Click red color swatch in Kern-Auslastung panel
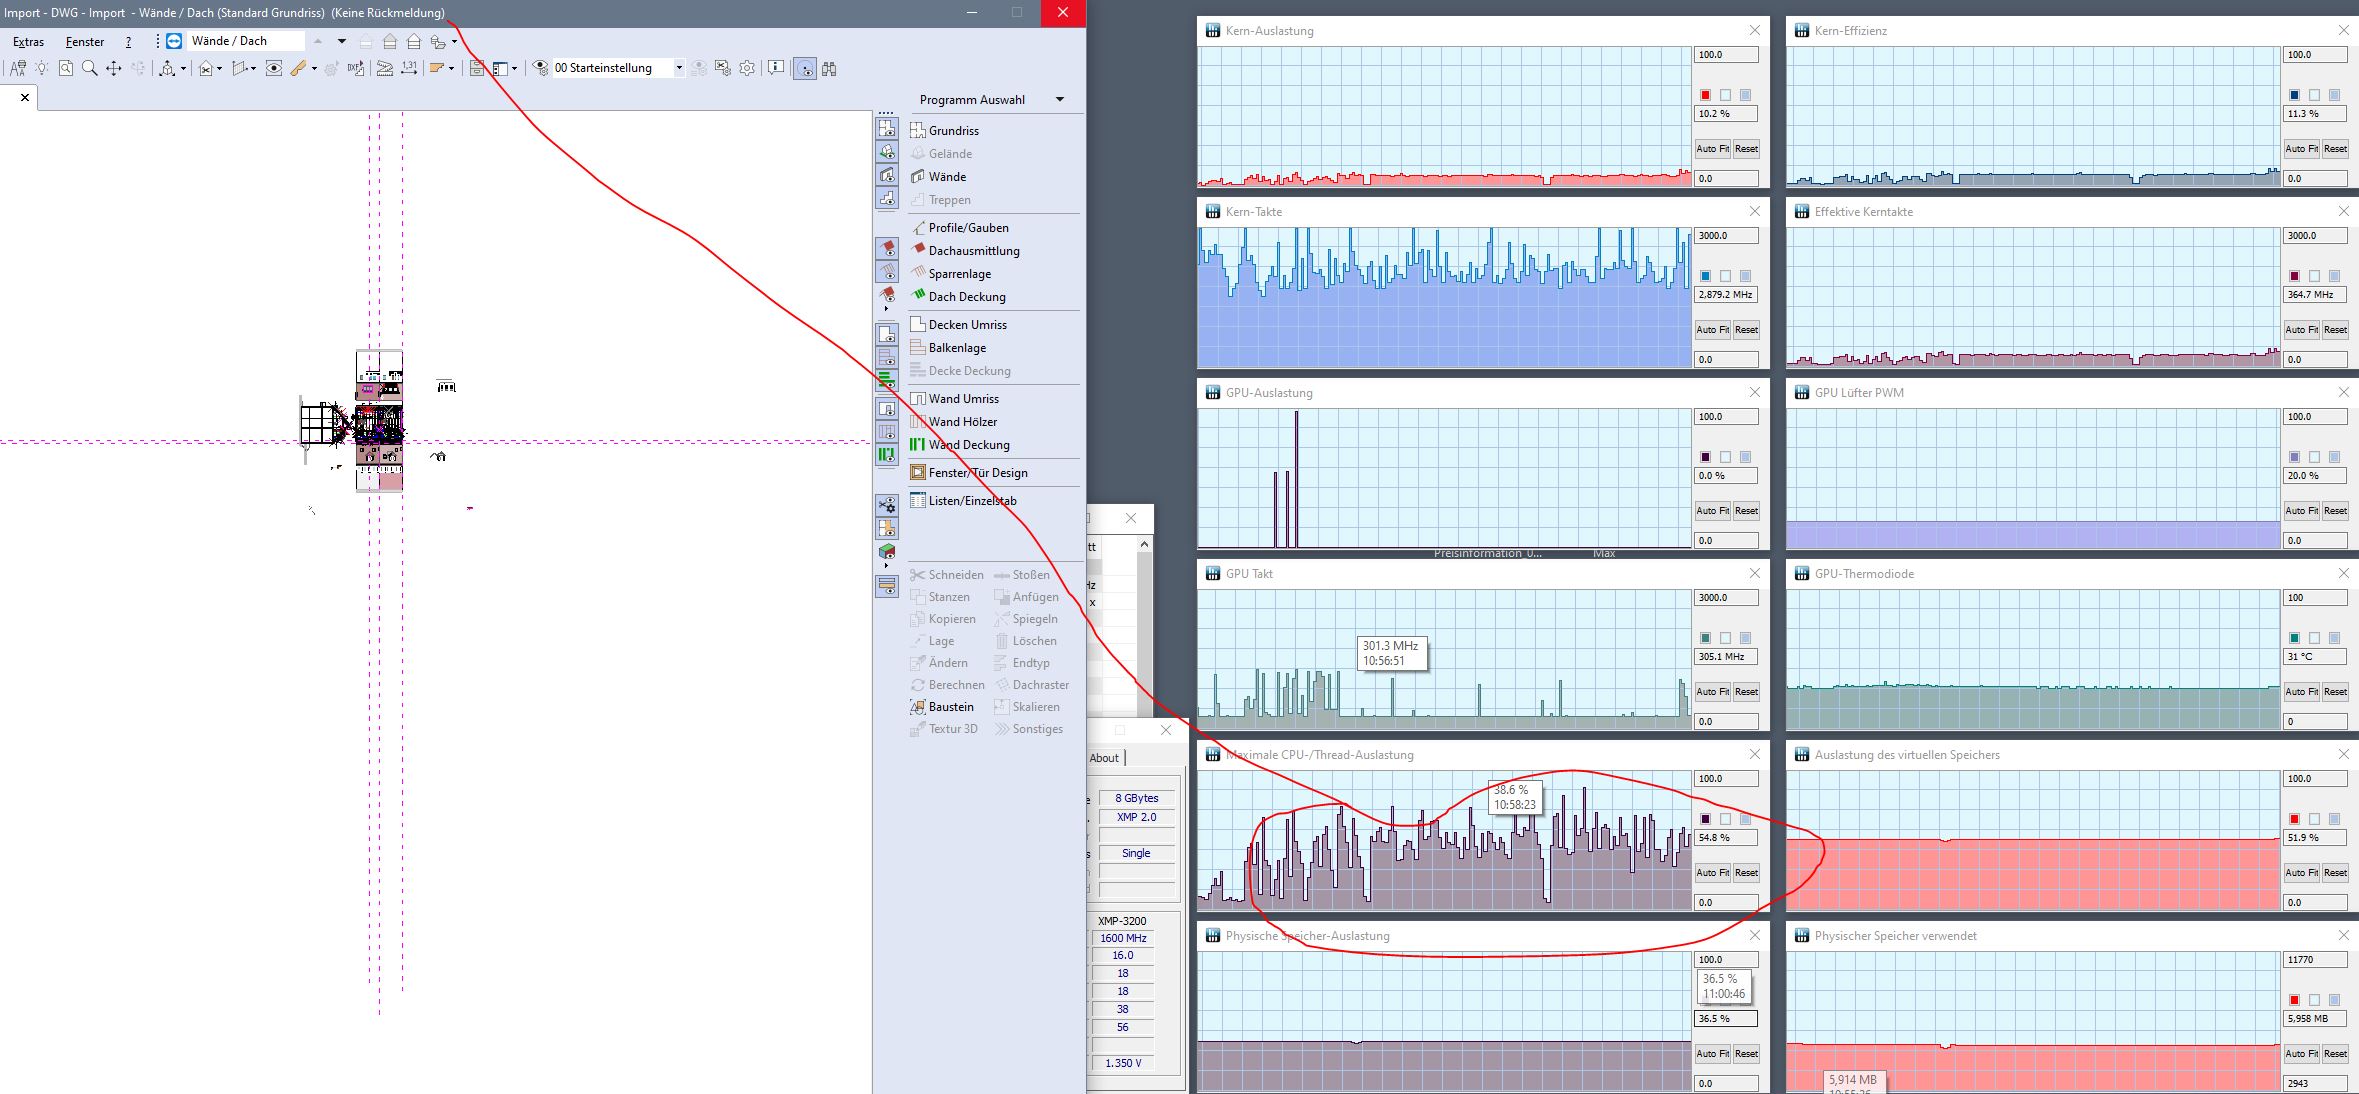Viewport: 2359px width, 1094px height. [1705, 95]
